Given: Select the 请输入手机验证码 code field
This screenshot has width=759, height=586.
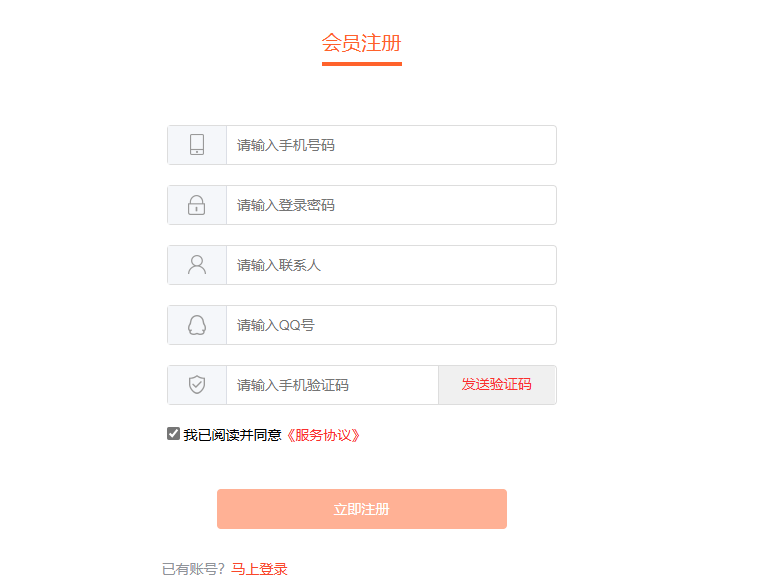Looking at the screenshot, I should 332,385.
